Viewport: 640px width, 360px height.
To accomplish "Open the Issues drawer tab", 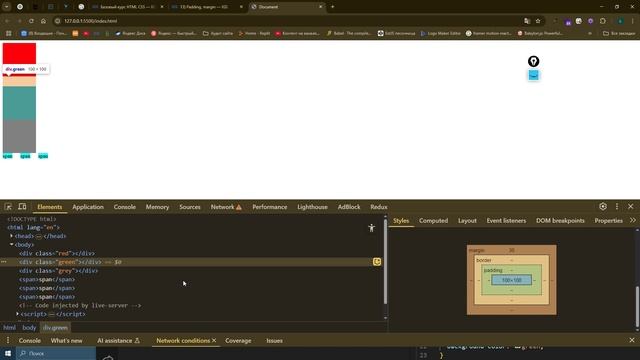I will [x=274, y=340].
